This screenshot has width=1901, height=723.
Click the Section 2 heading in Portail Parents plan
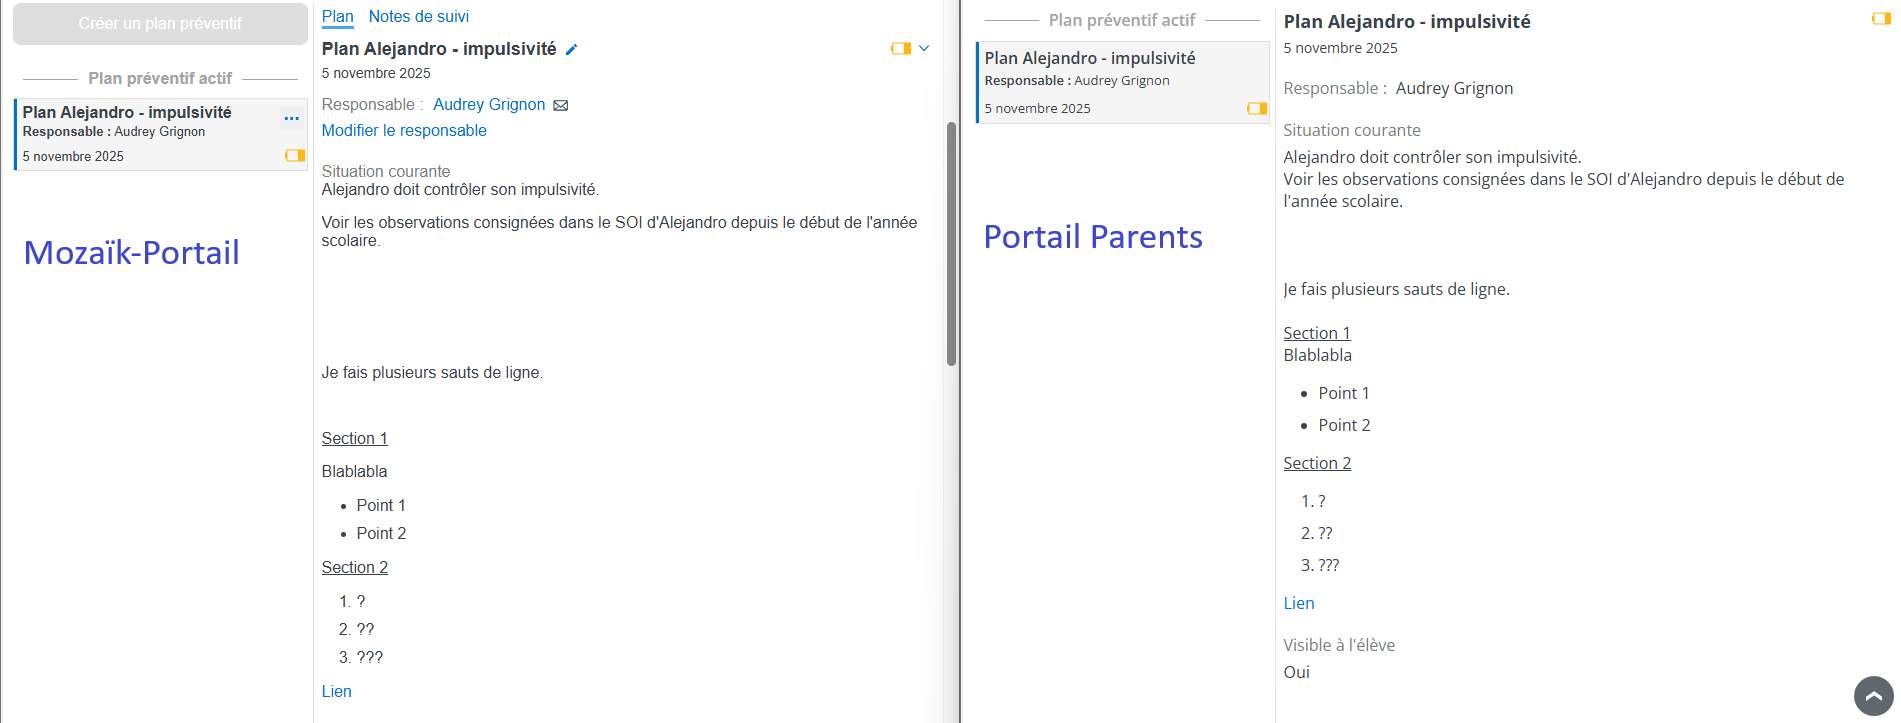point(1317,463)
